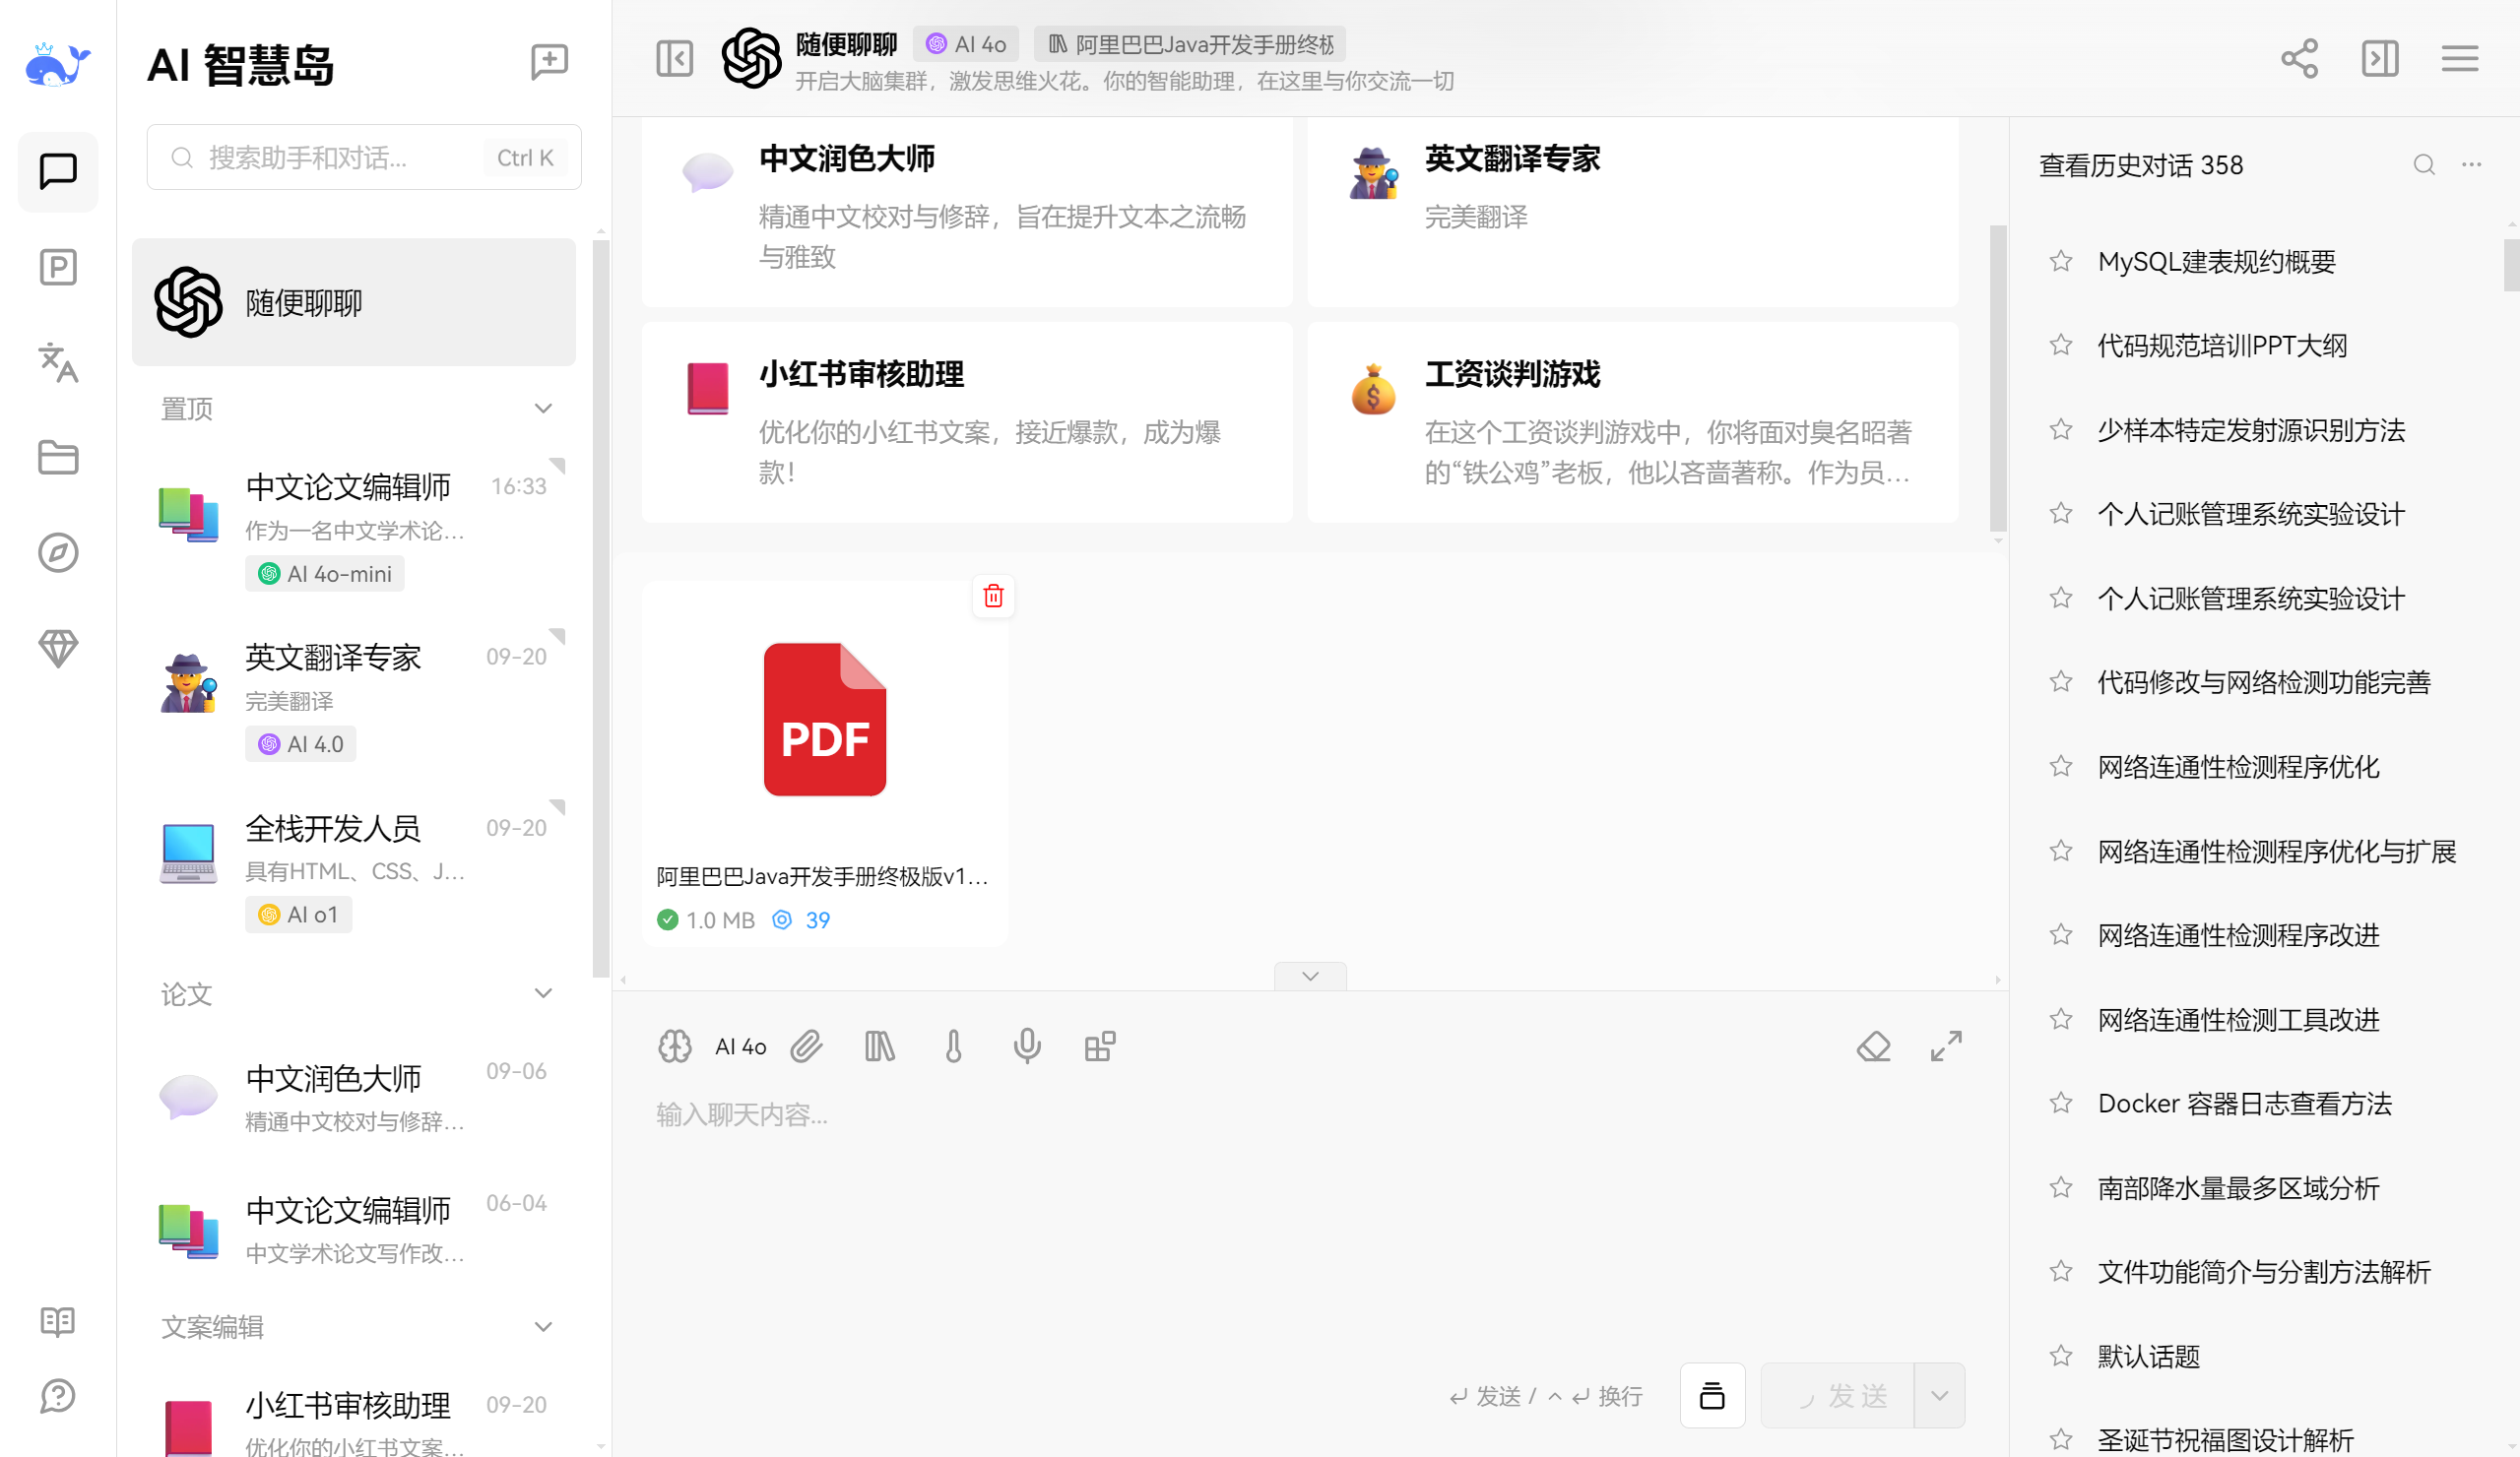Open dropdown arrow next to 发送 button
This screenshot has width=2520, height=1457.
point(1939,1396)
